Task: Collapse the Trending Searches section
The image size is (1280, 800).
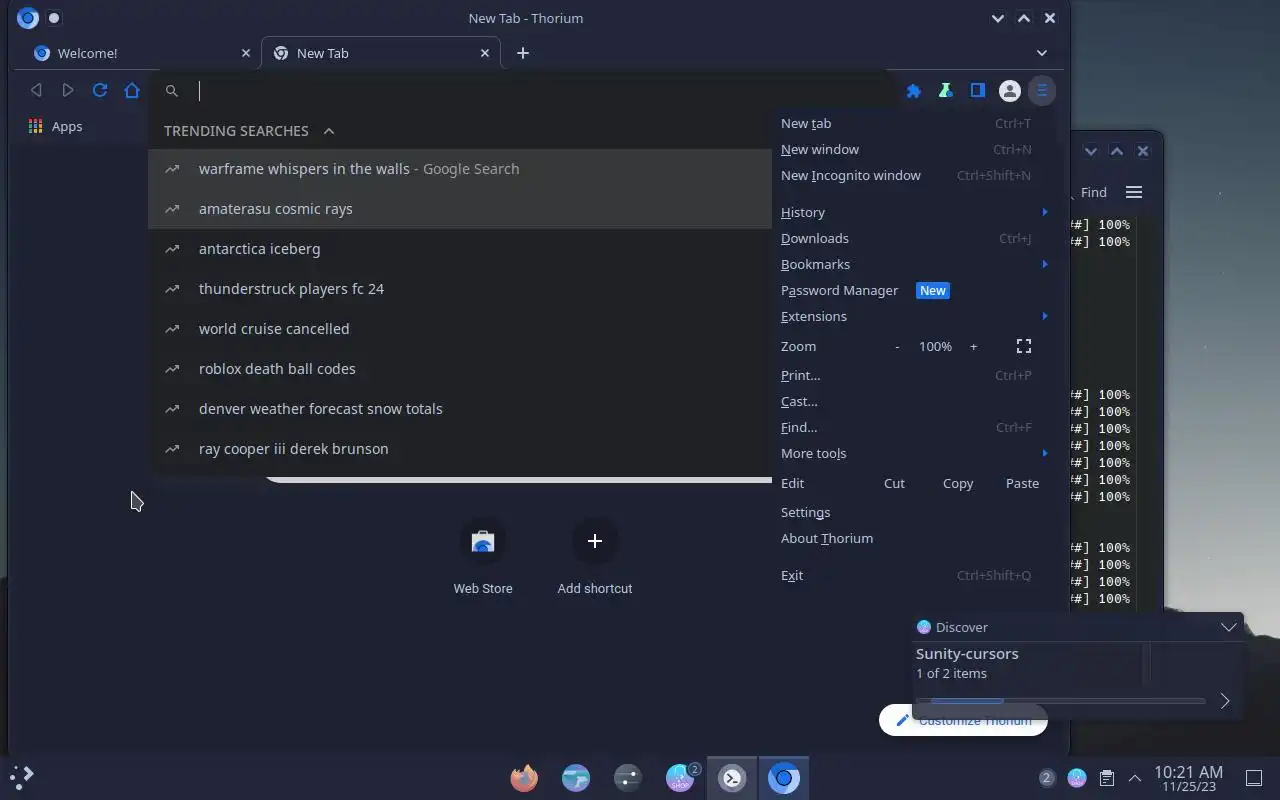Action: tap(329, 131)
